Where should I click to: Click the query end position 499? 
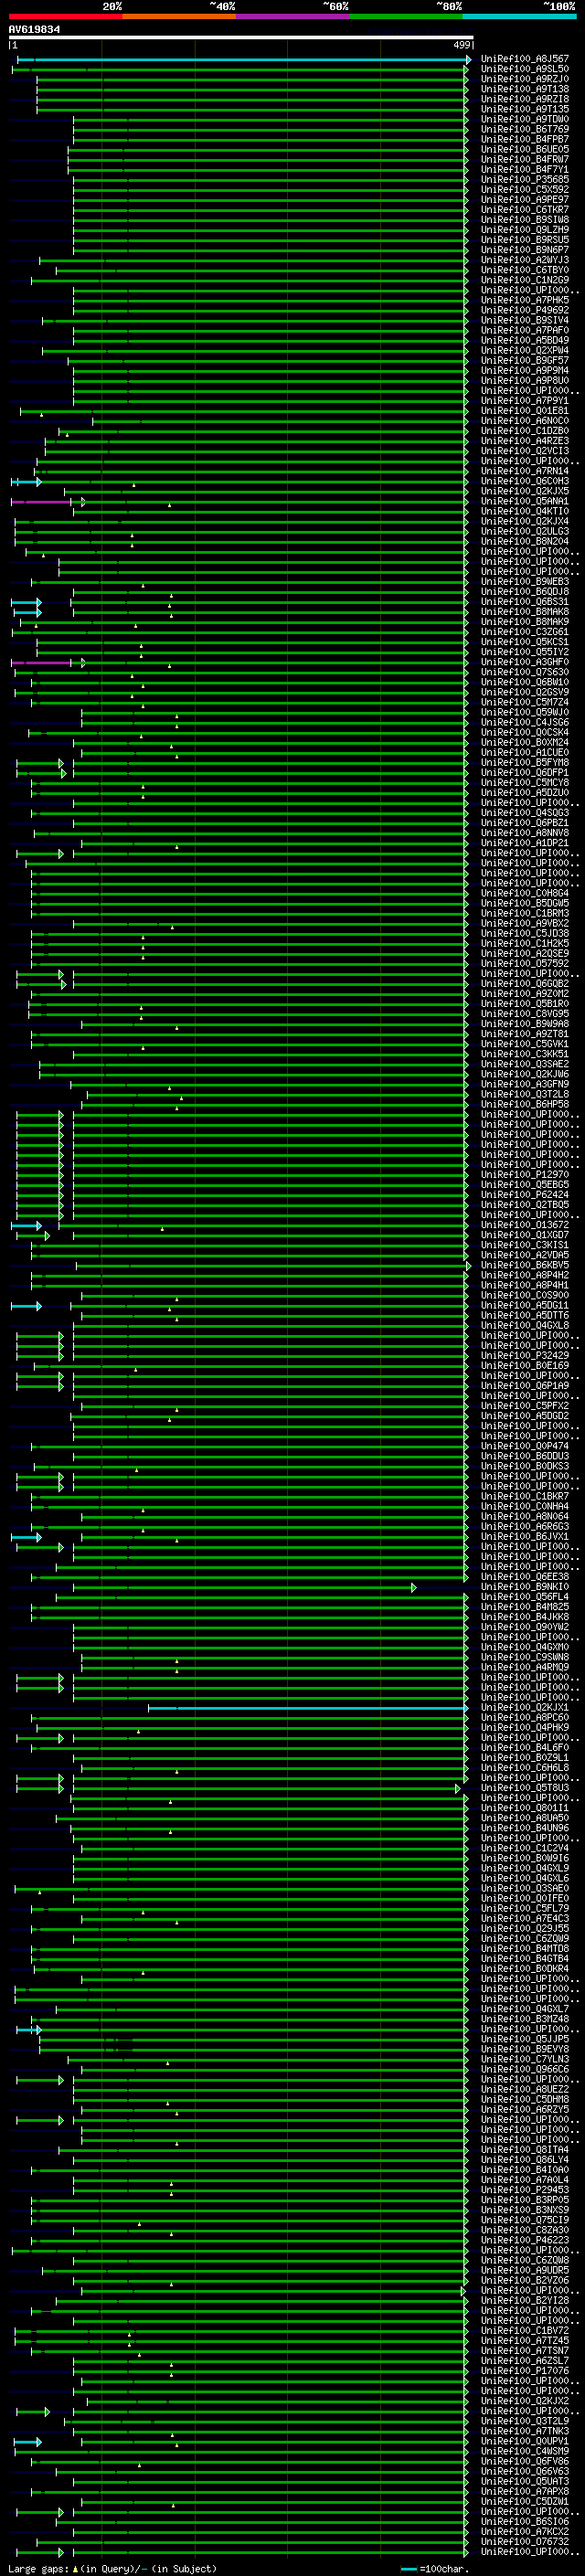462,45
